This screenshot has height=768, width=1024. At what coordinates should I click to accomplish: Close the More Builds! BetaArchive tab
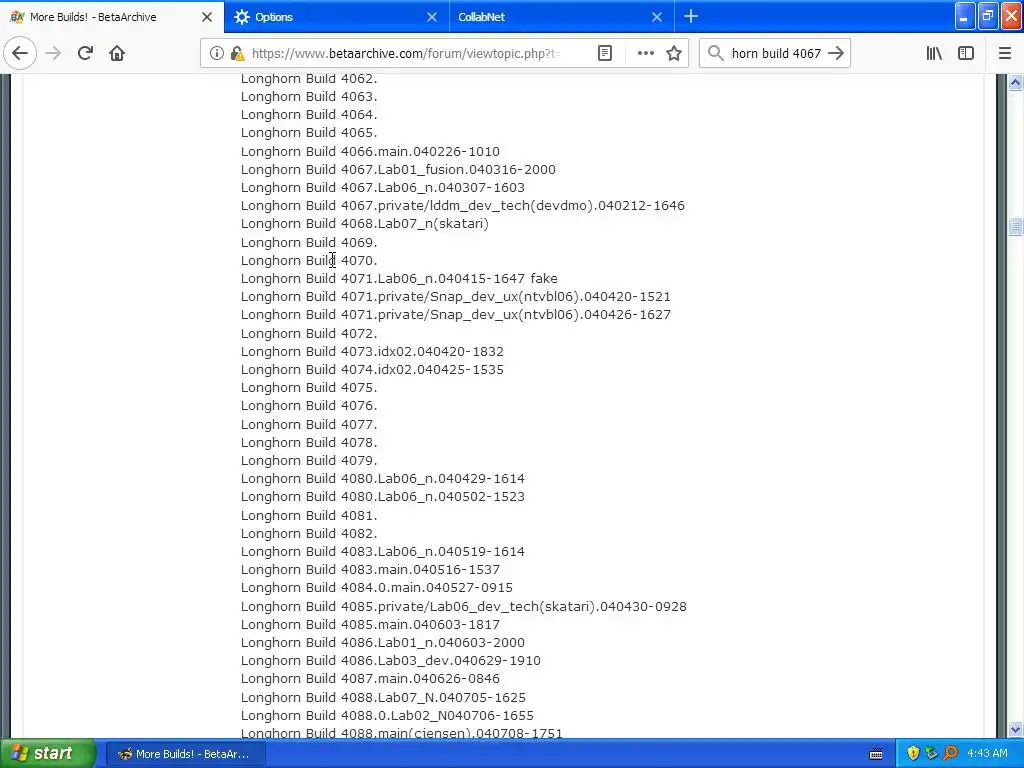point(207,17)
